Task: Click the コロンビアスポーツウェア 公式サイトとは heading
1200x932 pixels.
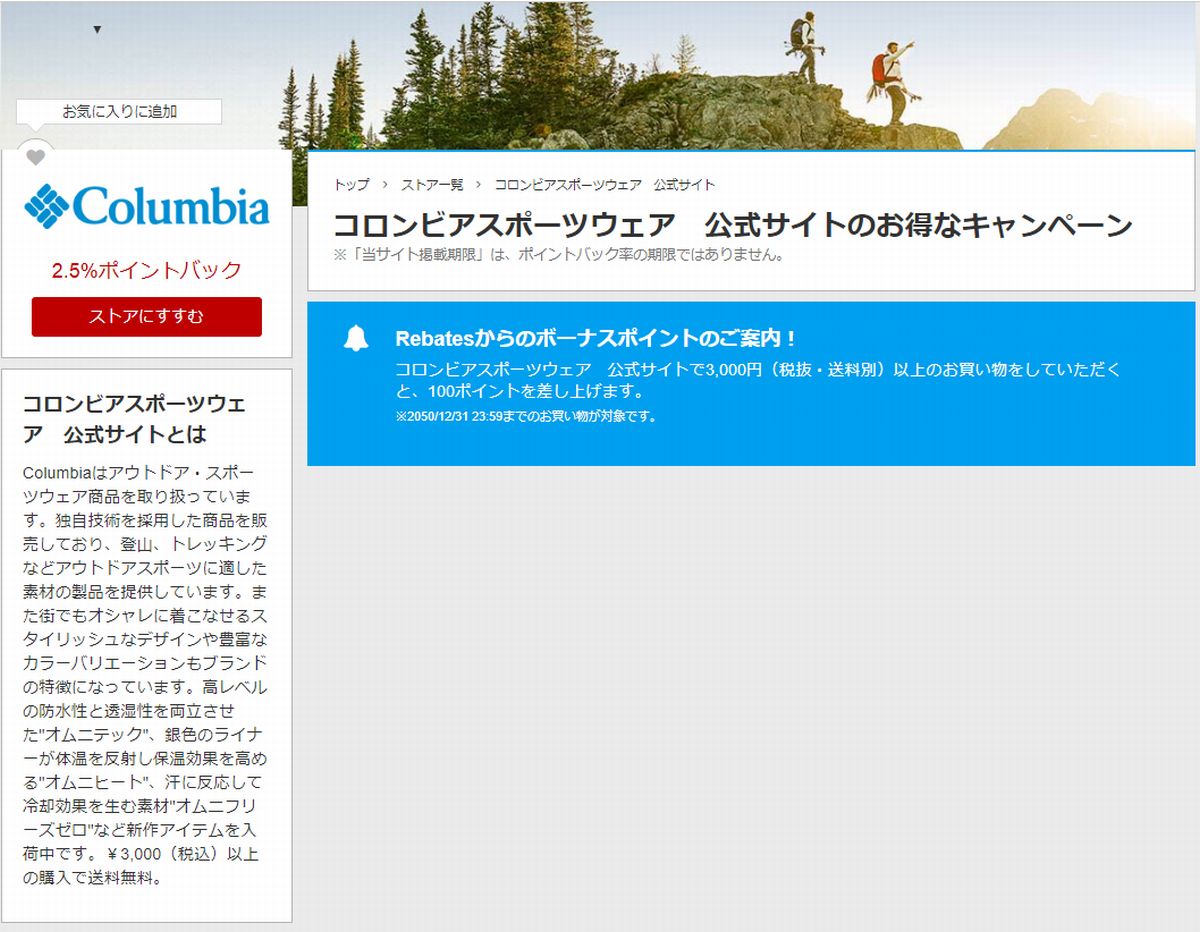Action: [x=134, y=420]
